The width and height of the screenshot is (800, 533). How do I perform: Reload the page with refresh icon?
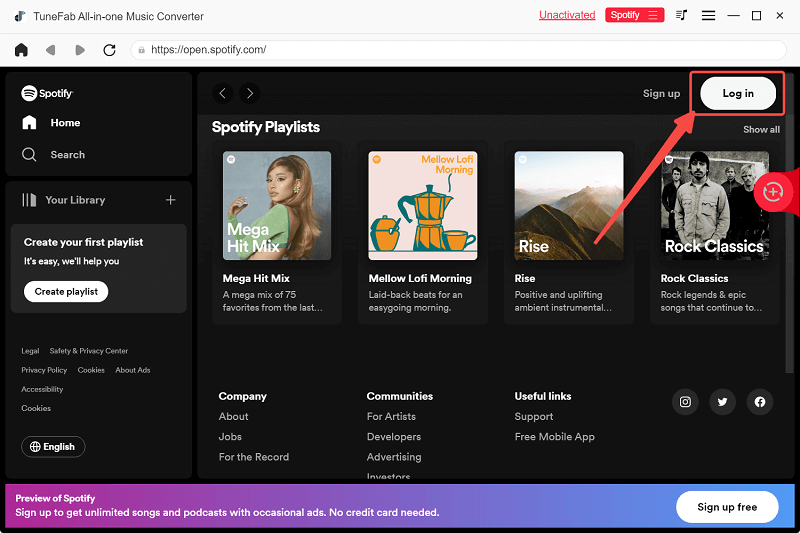point(109,50)
